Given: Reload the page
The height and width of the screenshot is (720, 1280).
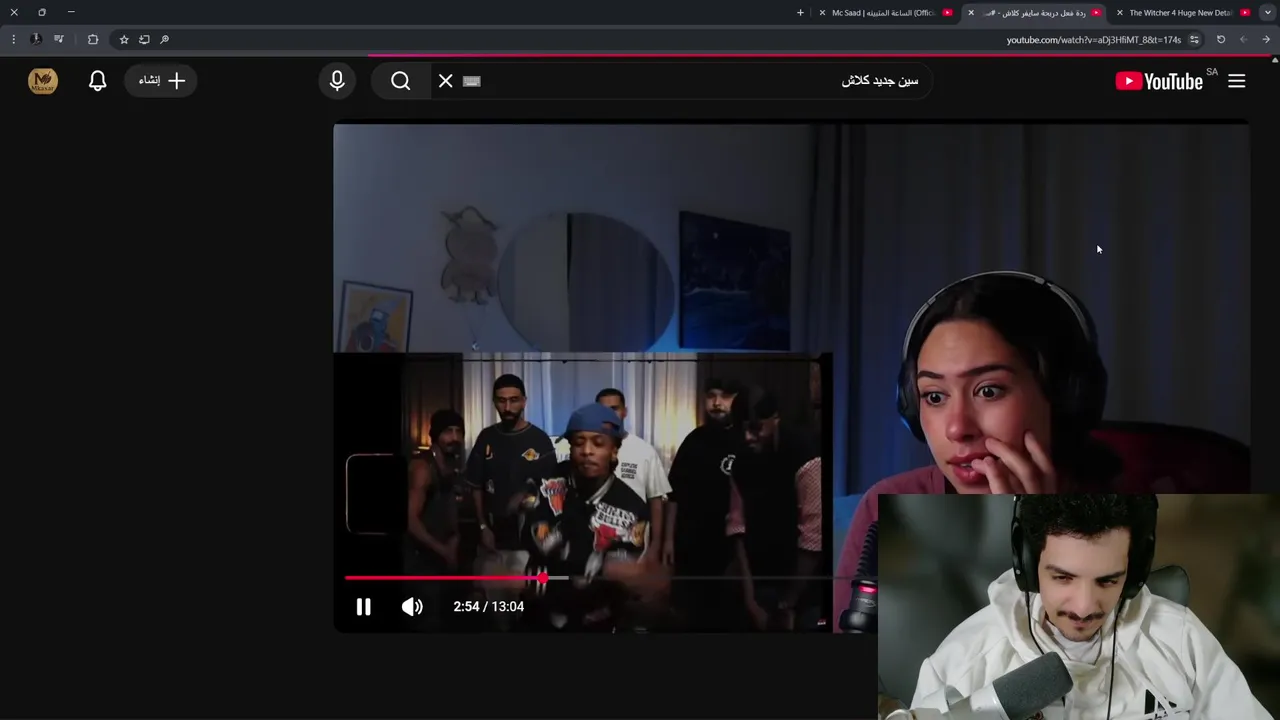Looking at the screenshot, I should 1220,40.
